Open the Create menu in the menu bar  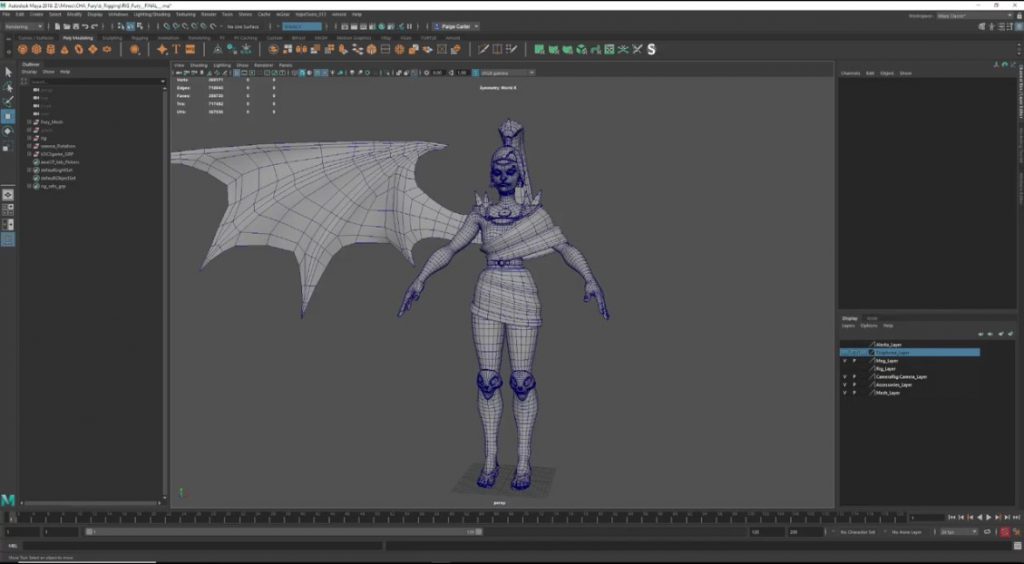pyautogui.click(x=37, y=14)
